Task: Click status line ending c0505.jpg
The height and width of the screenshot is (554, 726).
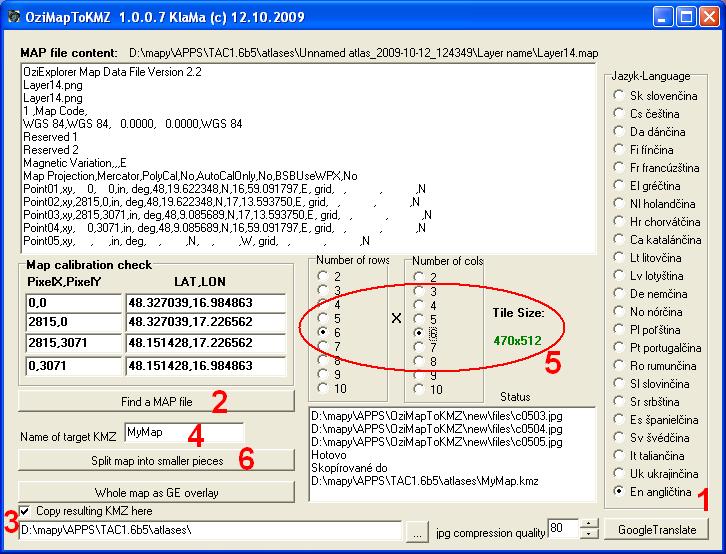Action: point(437,442)
